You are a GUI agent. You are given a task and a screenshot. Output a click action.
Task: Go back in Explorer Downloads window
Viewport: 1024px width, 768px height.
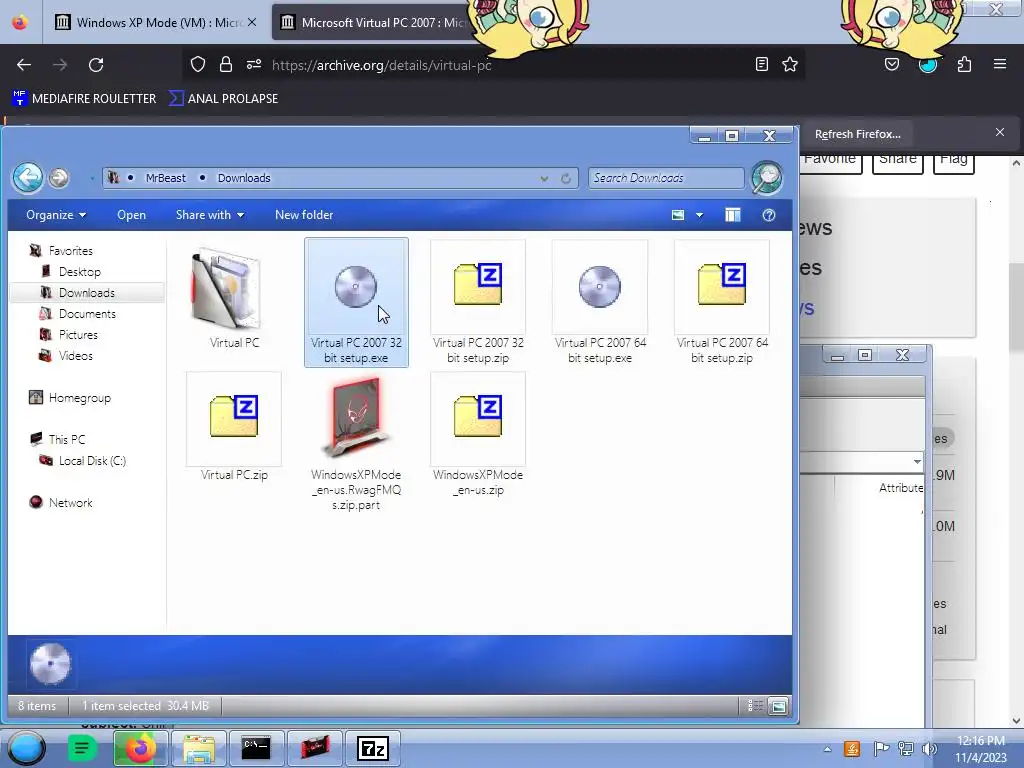(x=28, y=178)
